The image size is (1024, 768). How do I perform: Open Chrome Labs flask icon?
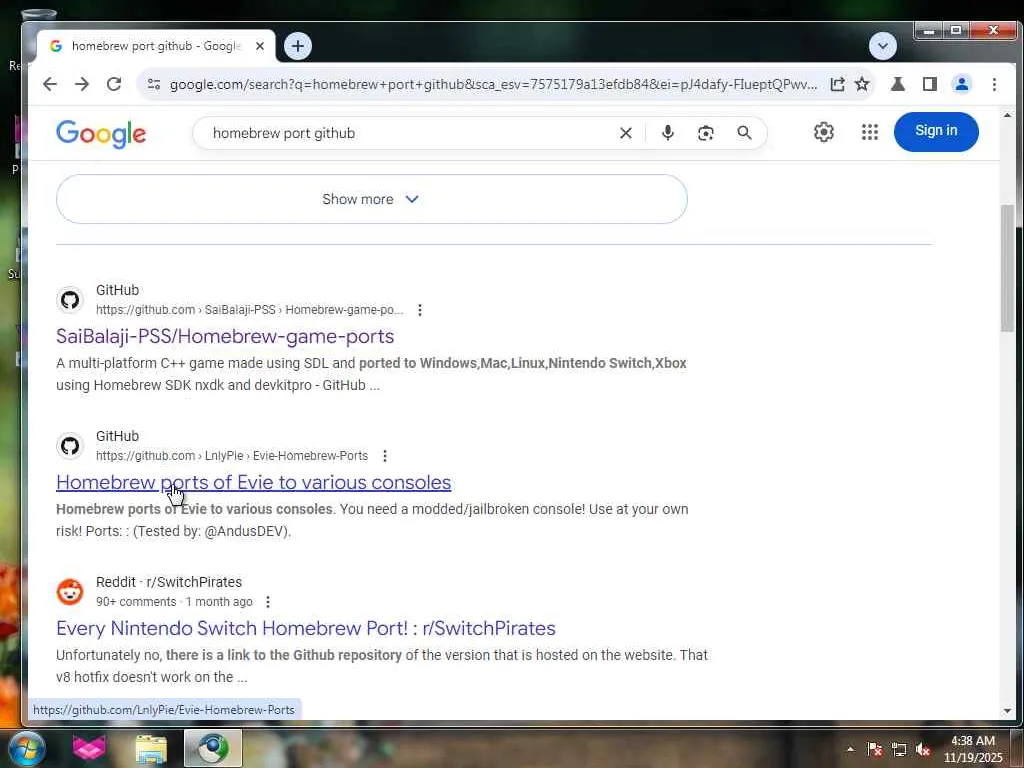897,84
